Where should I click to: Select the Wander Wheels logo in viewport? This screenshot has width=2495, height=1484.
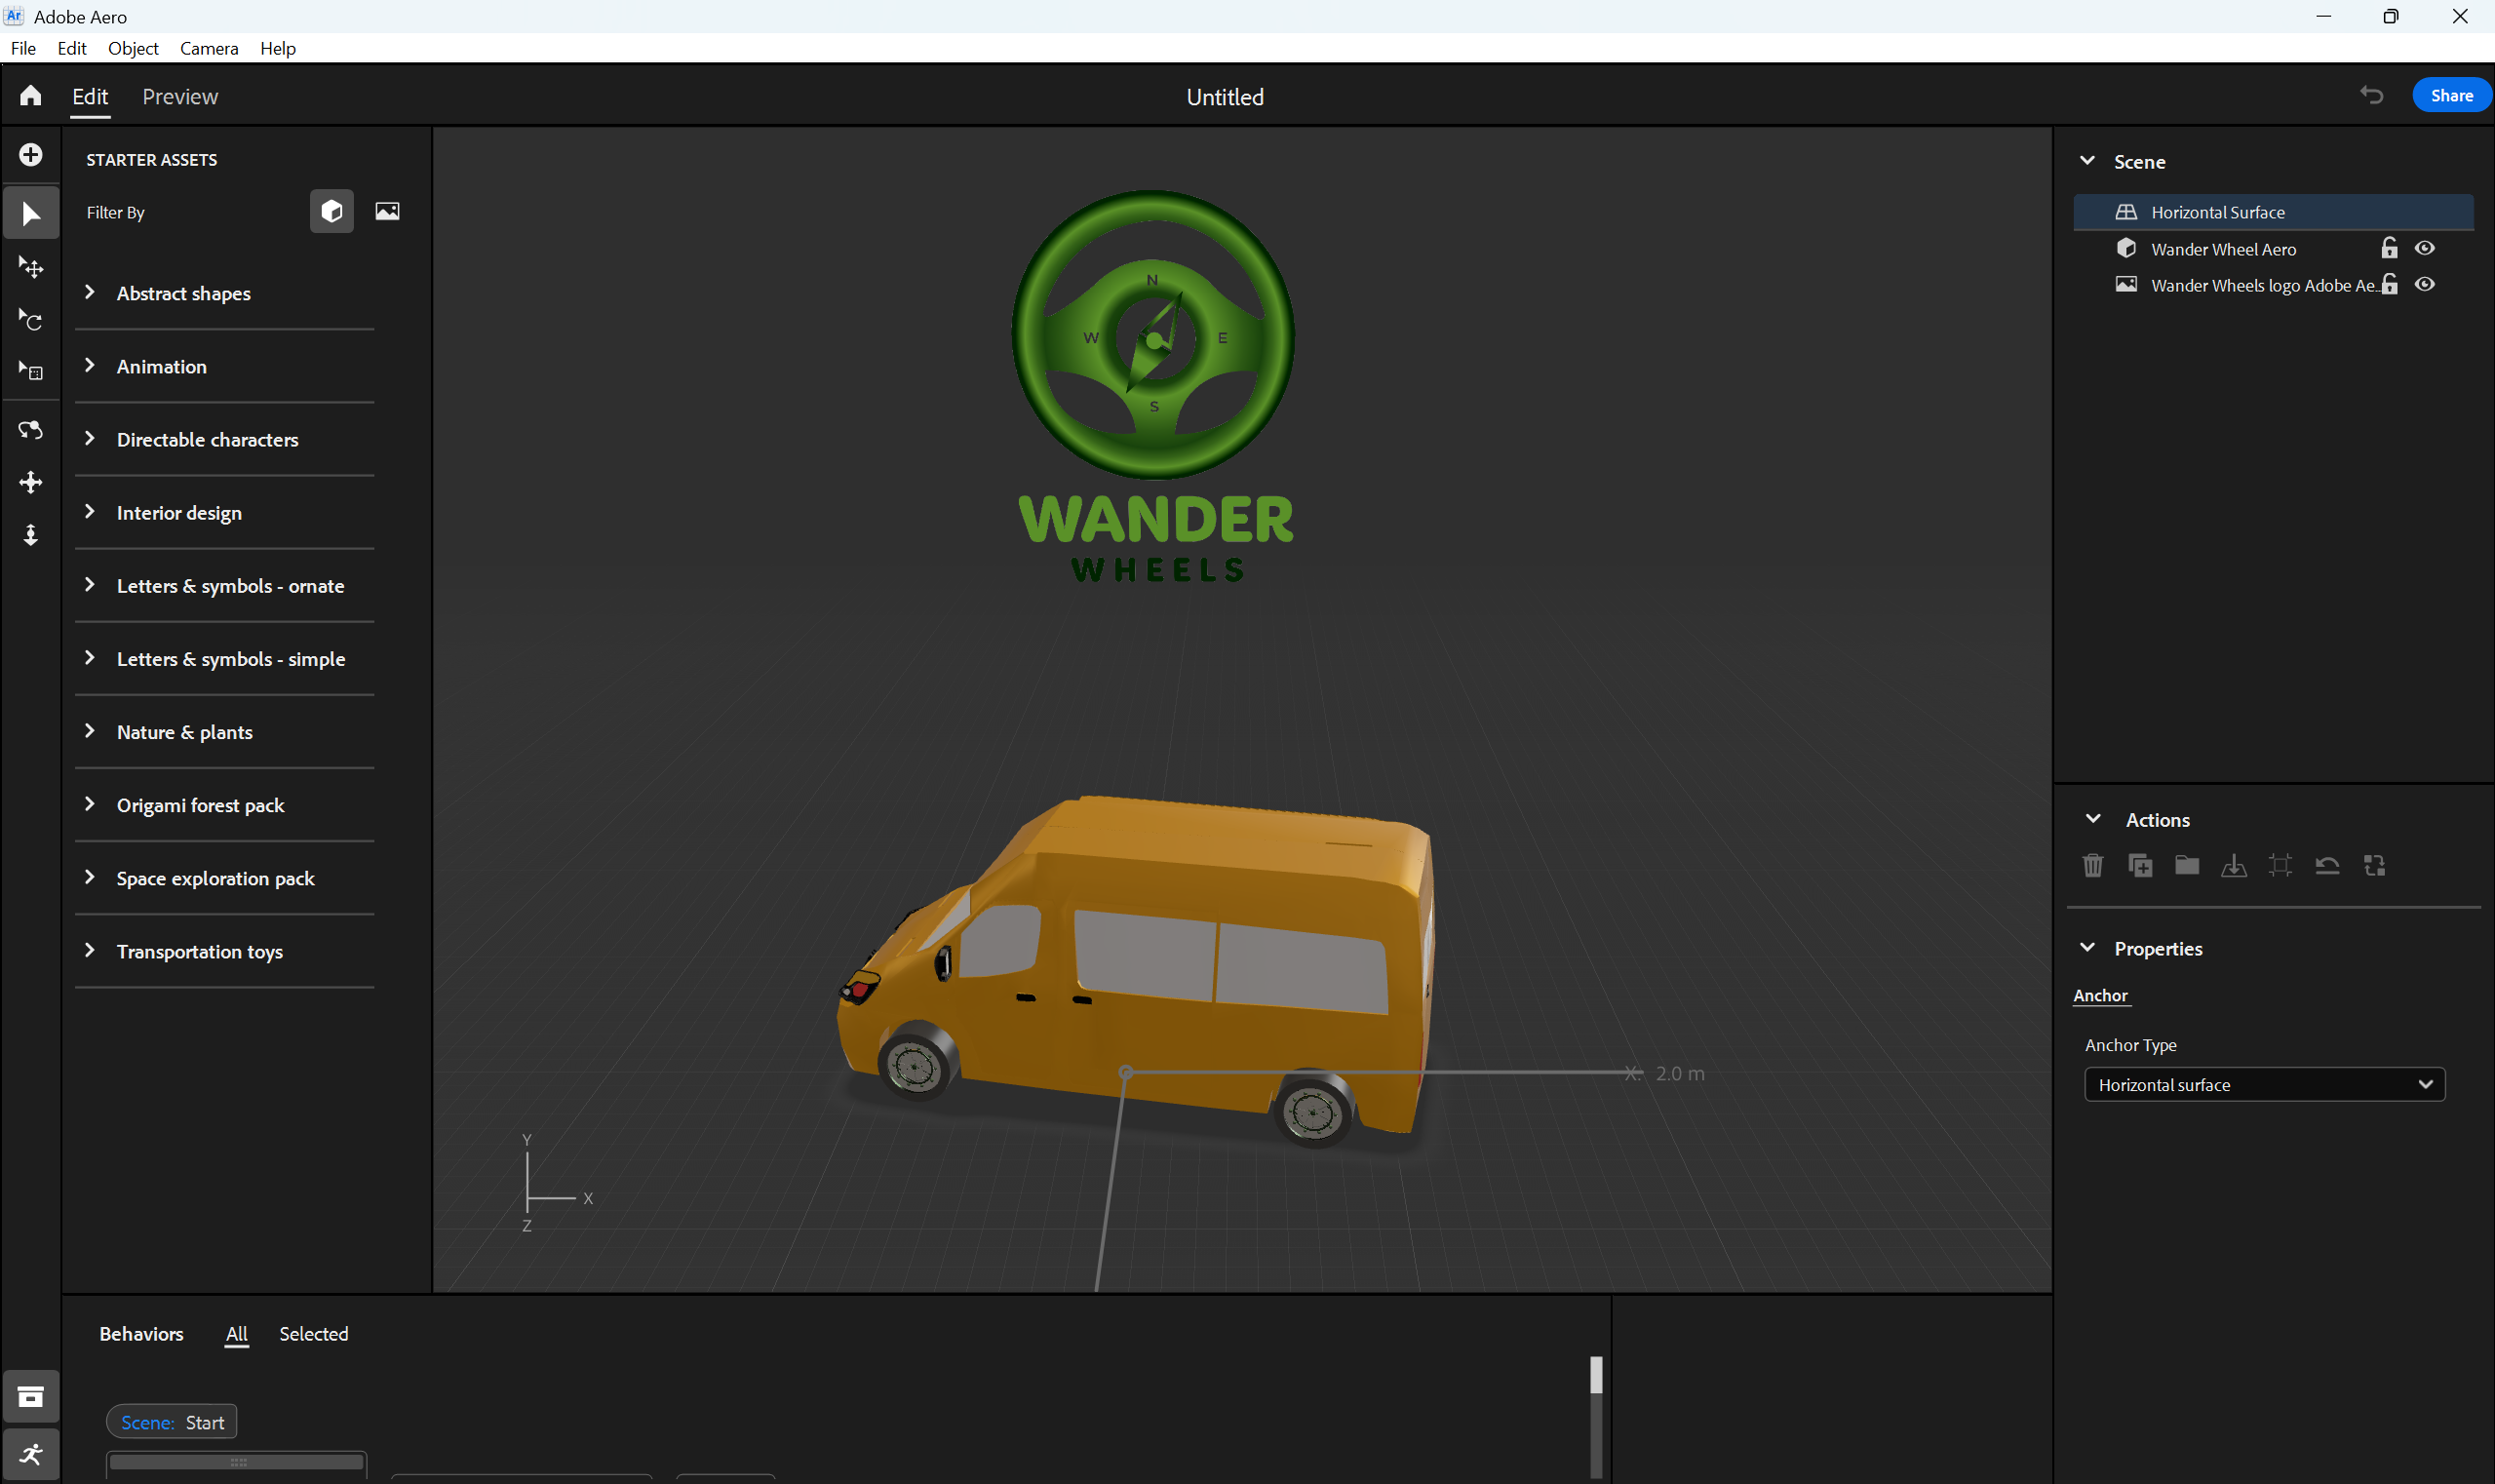click(1154, 385)
